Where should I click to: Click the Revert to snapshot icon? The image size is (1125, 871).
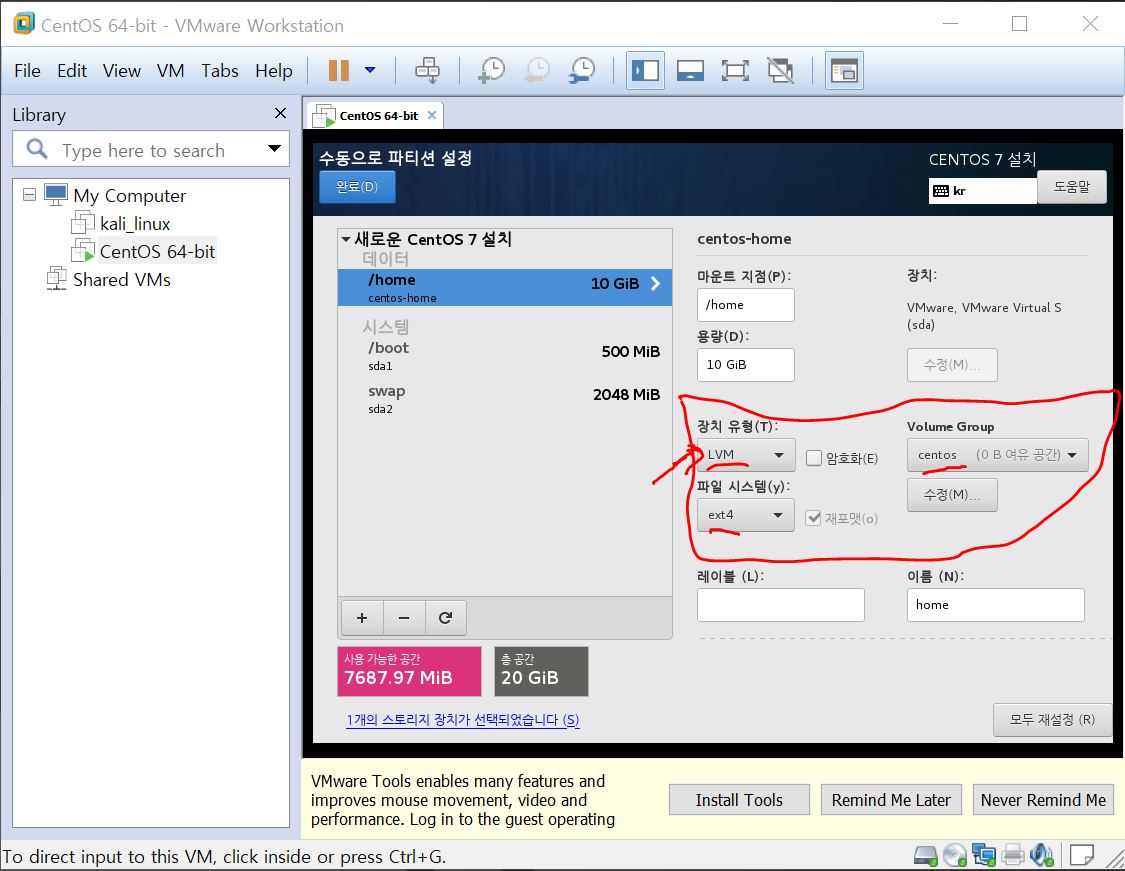coord(537,70)
